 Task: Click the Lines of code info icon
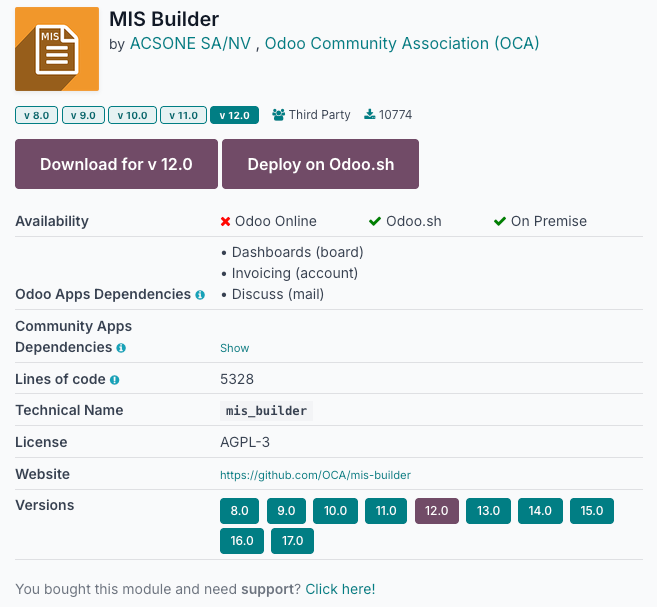pyautogui.click(x=114, y=380)
